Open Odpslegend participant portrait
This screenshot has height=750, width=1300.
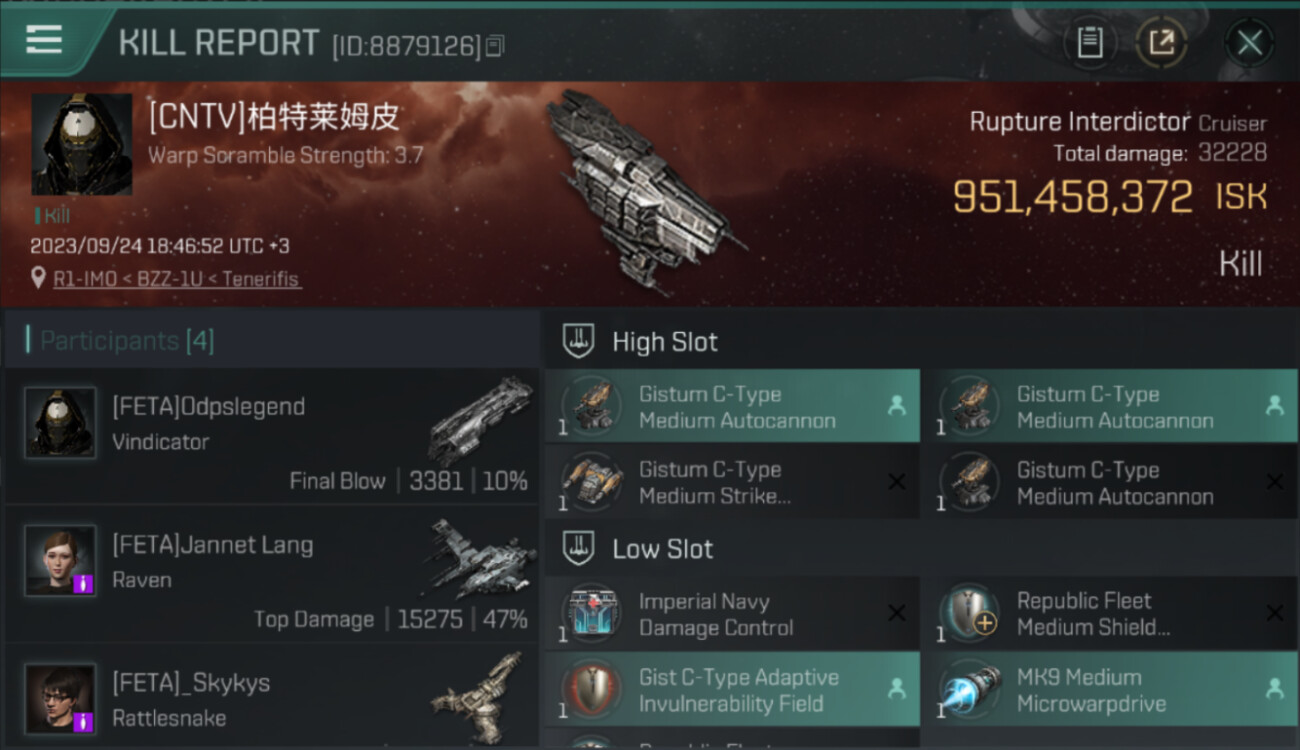point(60,423)
